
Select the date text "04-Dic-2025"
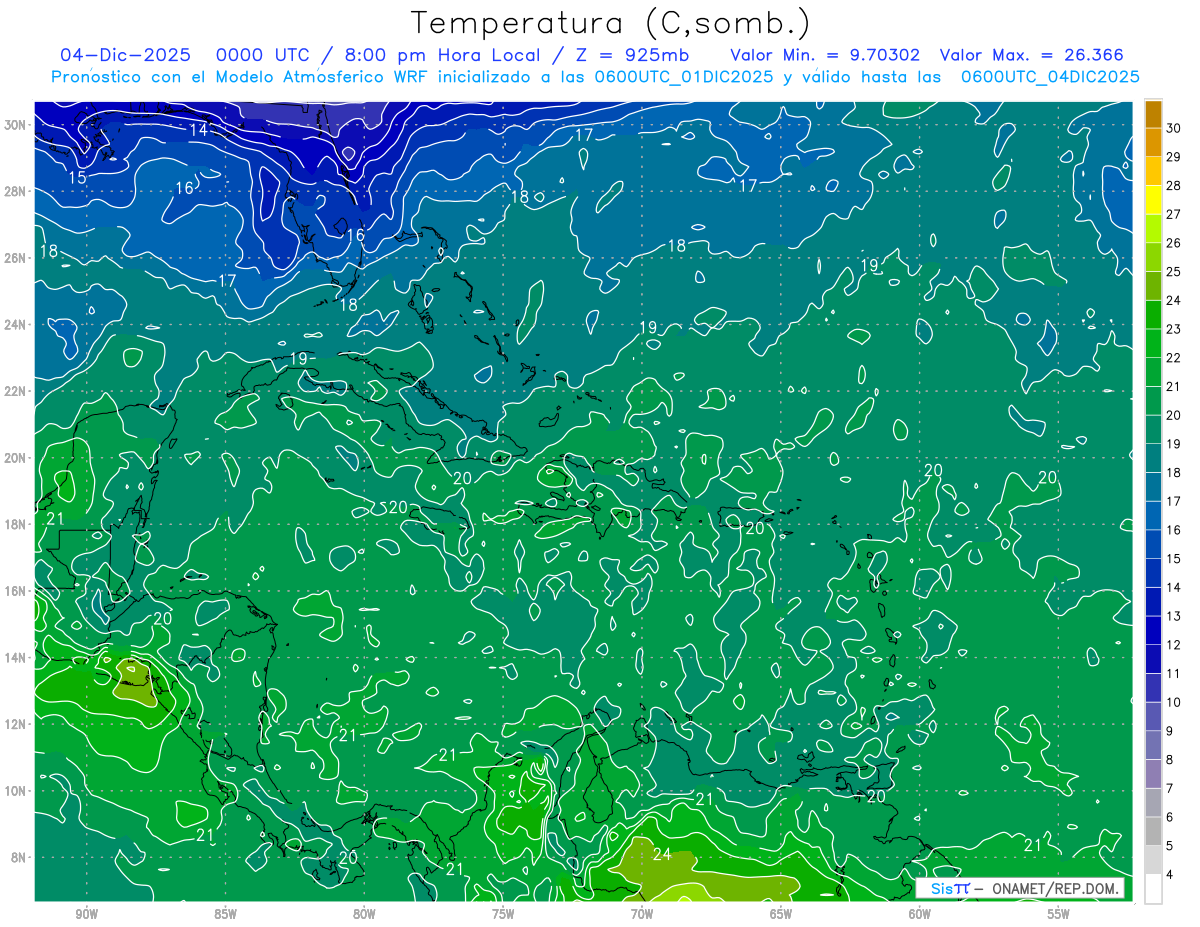126,55
